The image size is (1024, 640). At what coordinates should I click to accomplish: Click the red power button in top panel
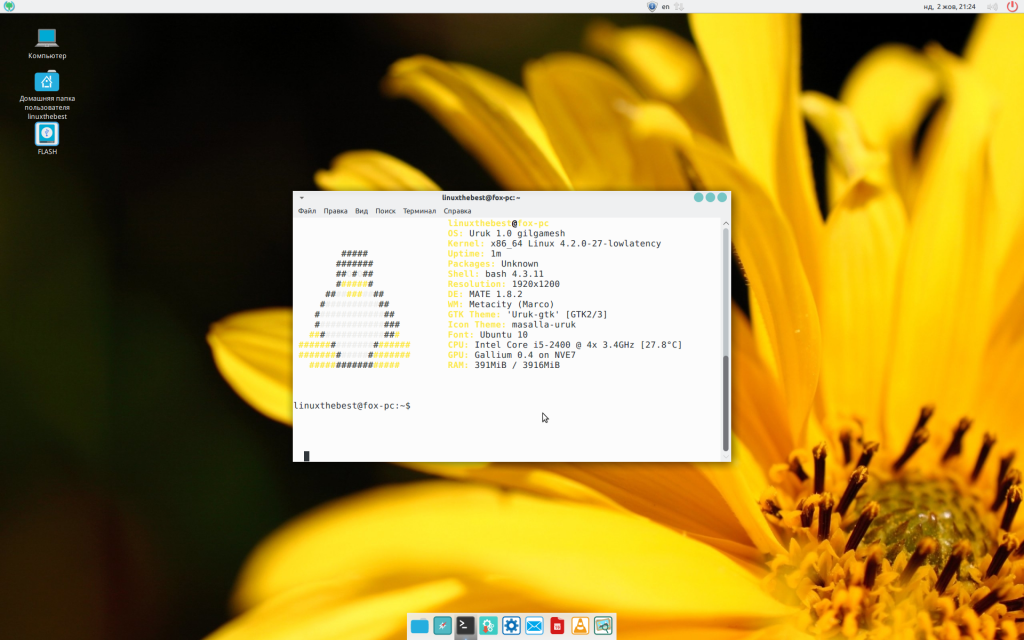1012,6
